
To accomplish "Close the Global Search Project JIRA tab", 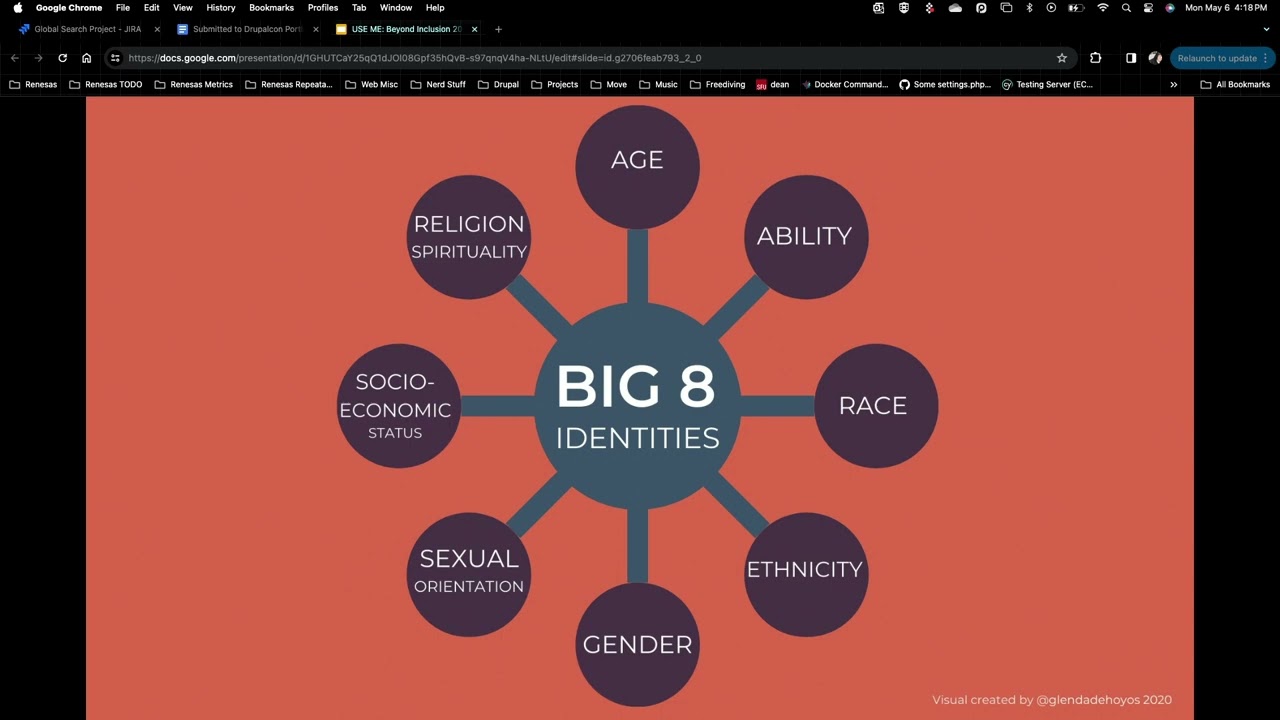I will [x=157, y=29].
